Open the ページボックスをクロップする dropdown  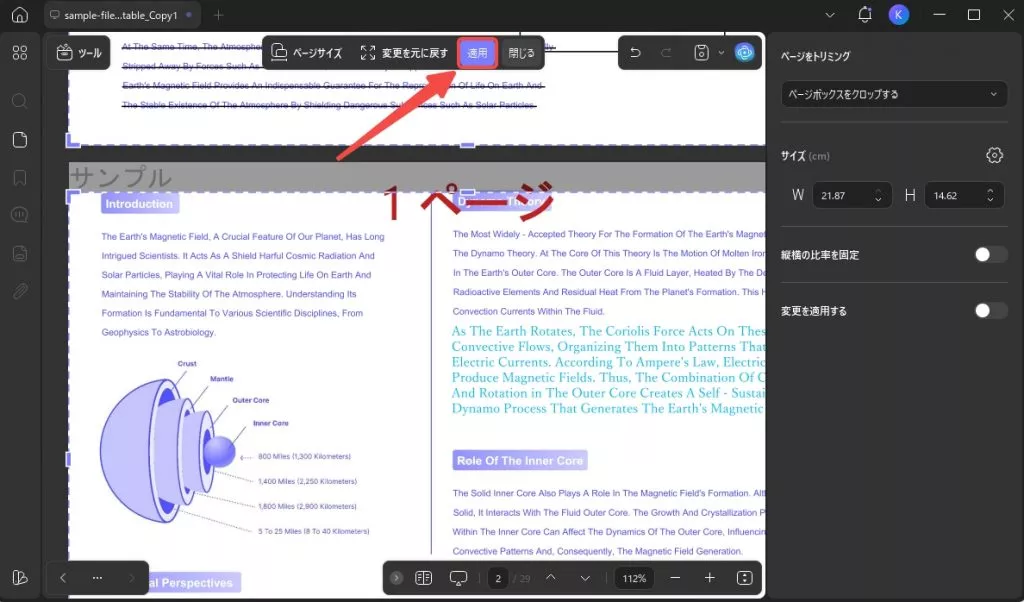click(893, 94)
